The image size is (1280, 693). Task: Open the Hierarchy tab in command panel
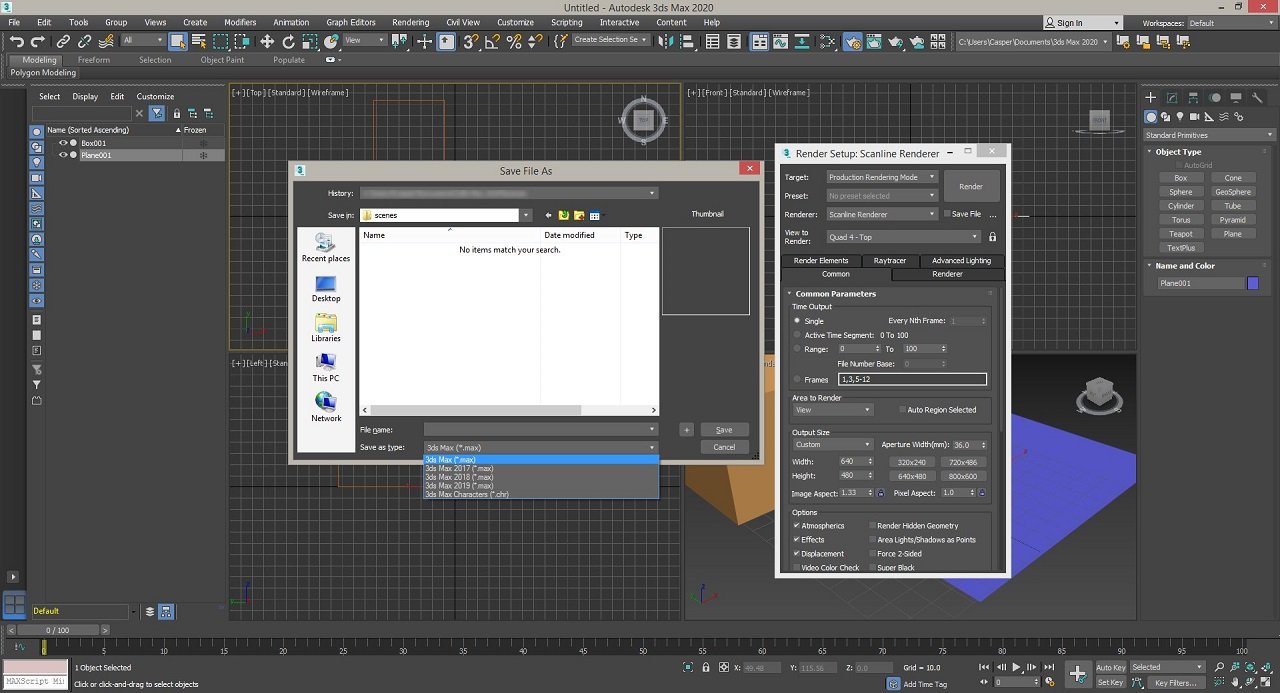click(1194, 98)
